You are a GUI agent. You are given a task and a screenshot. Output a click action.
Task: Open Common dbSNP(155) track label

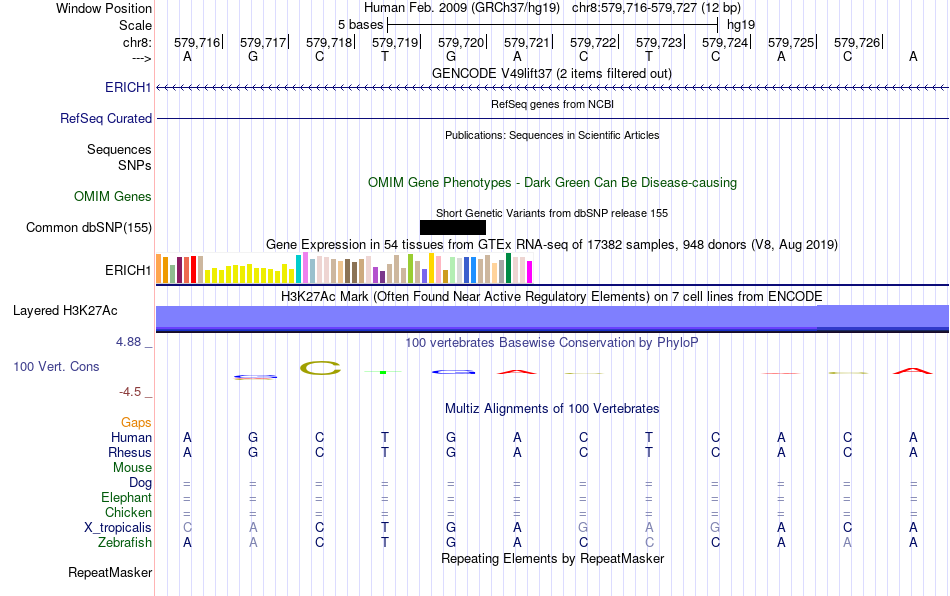pyautogui.click(x=89, y=228)
